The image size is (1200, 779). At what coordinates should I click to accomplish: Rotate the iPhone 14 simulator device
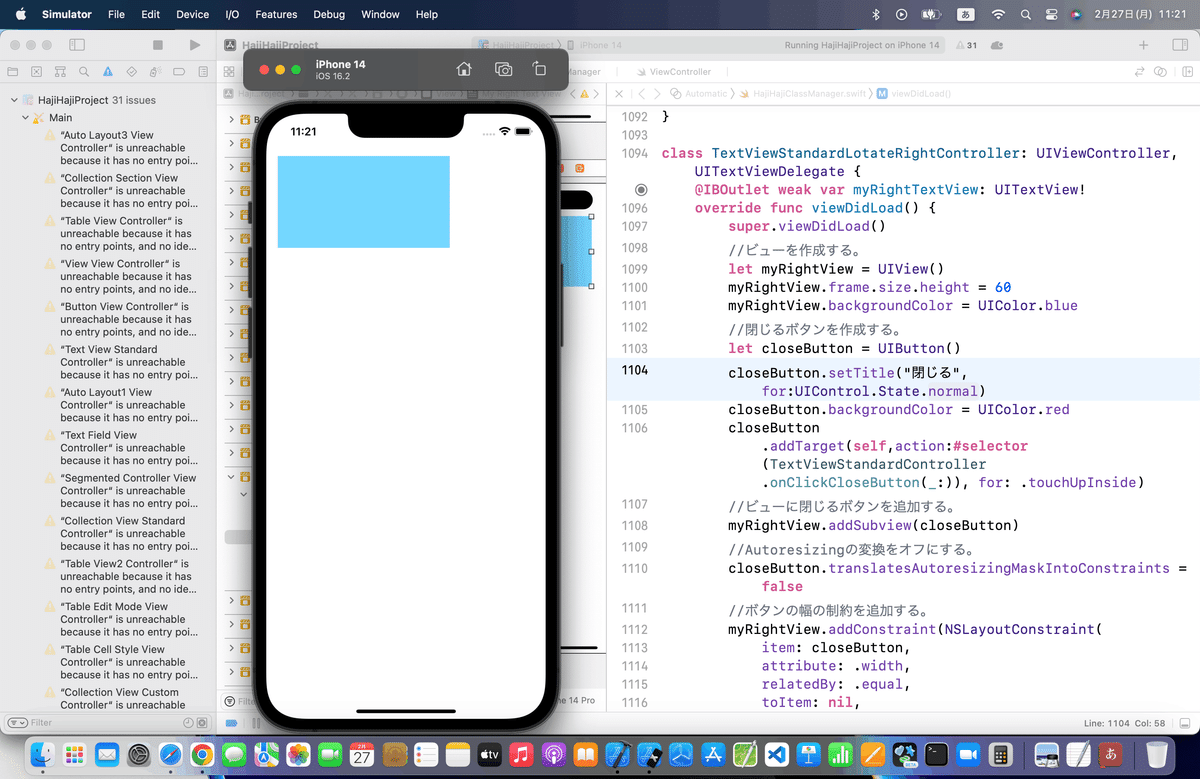click(x=539, y=69)
